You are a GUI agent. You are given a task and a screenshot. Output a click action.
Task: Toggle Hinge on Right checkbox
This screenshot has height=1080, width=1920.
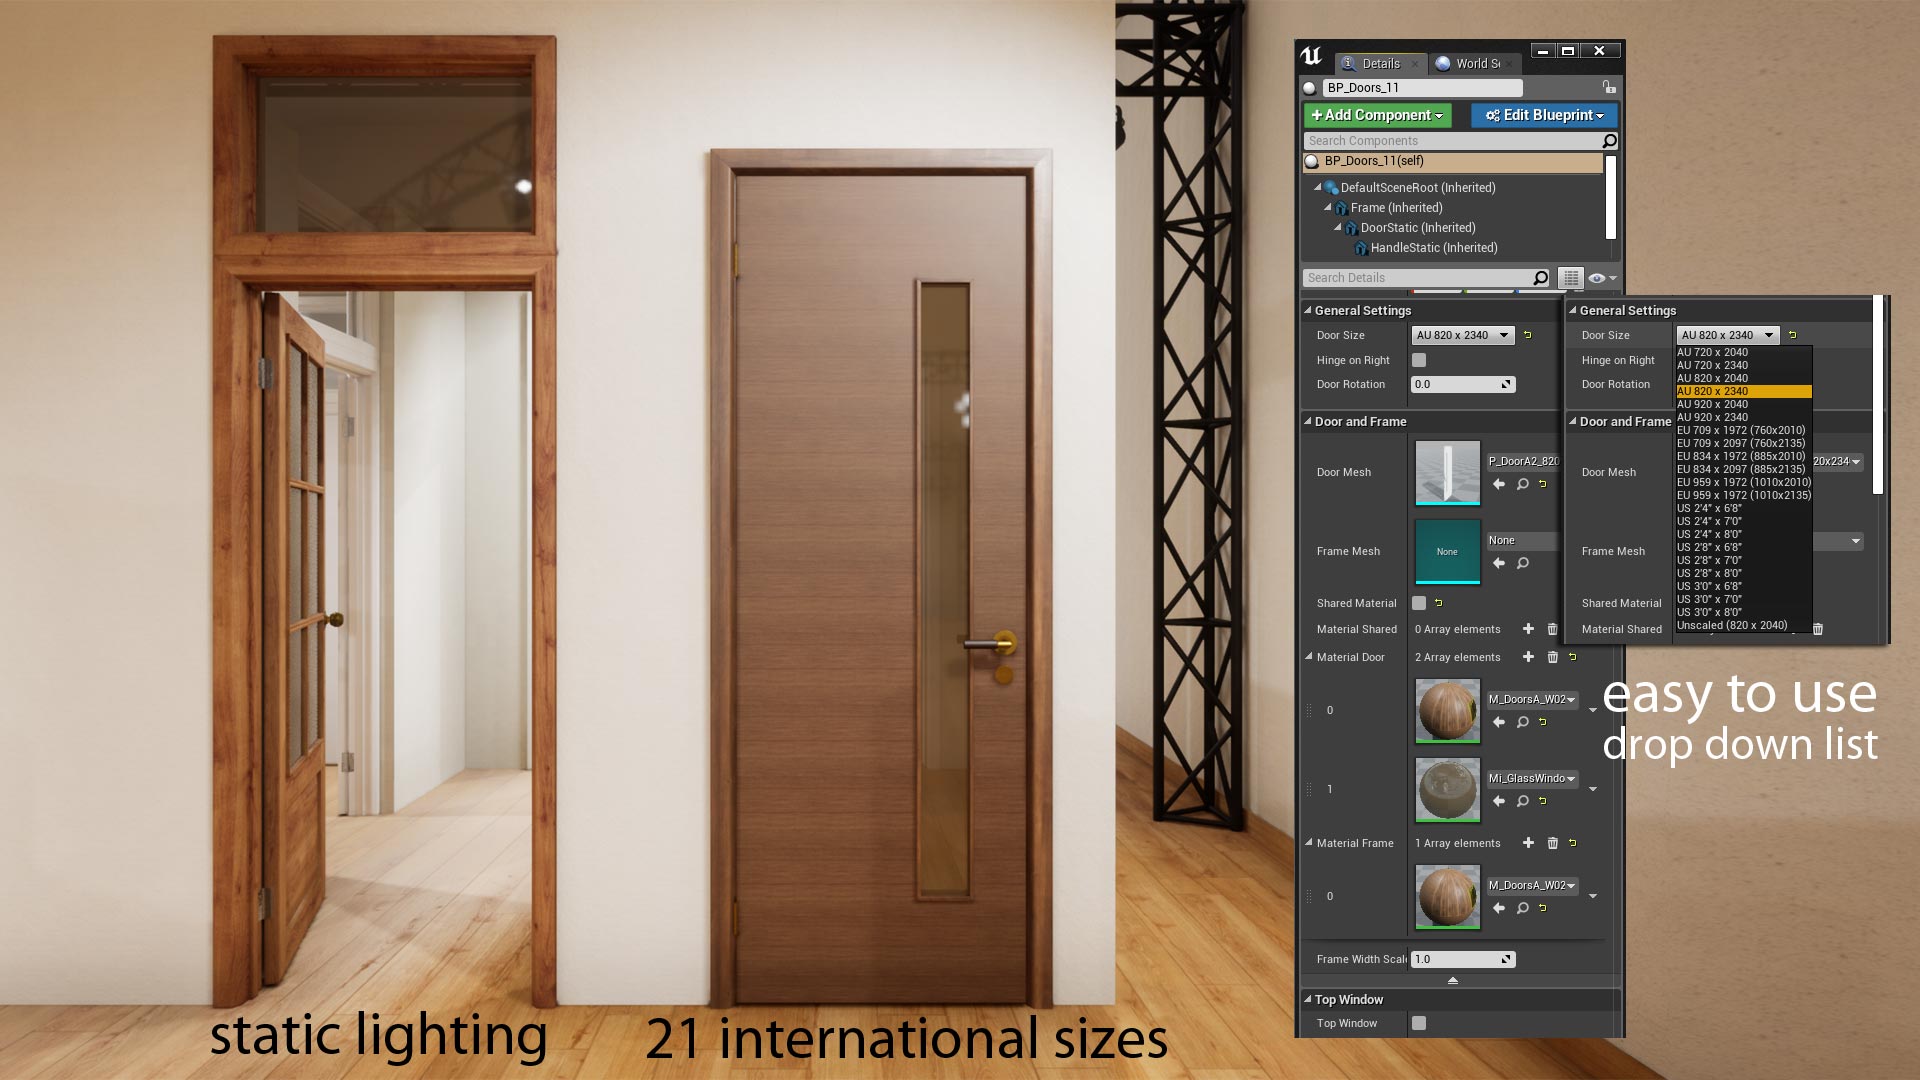click(1418, 359)
